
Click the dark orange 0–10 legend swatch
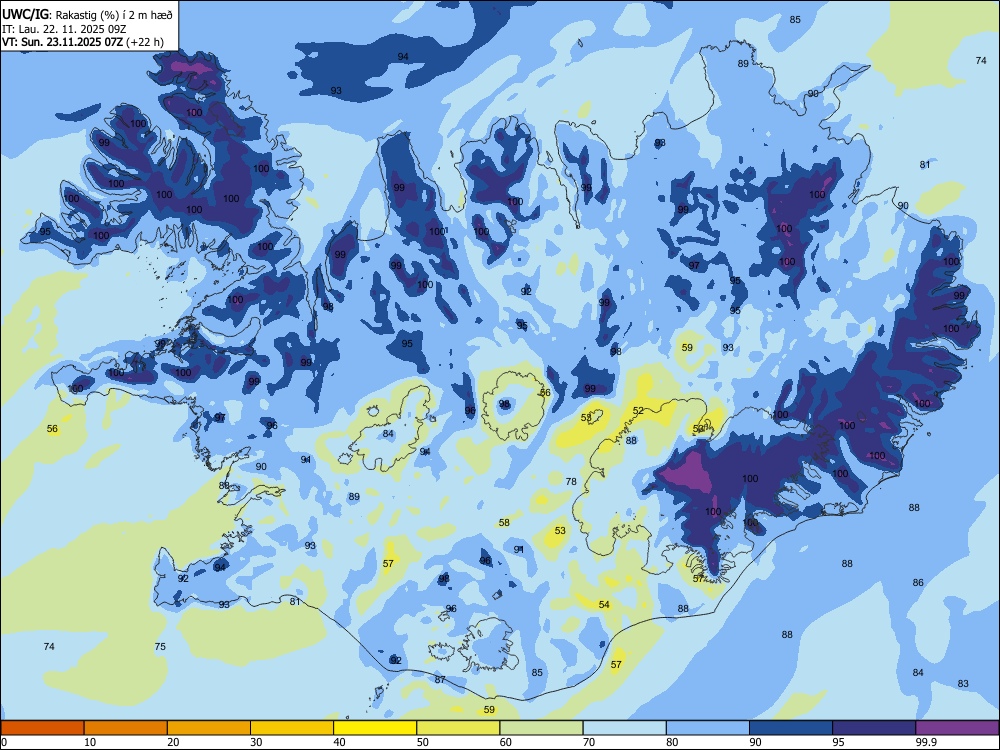click(x=42, y=728)
